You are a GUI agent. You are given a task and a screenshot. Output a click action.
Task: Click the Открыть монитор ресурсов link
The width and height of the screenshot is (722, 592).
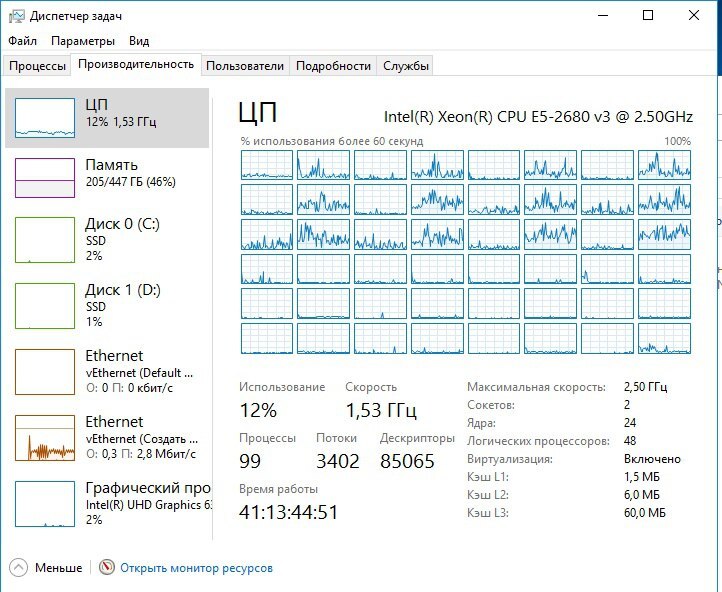196,567
